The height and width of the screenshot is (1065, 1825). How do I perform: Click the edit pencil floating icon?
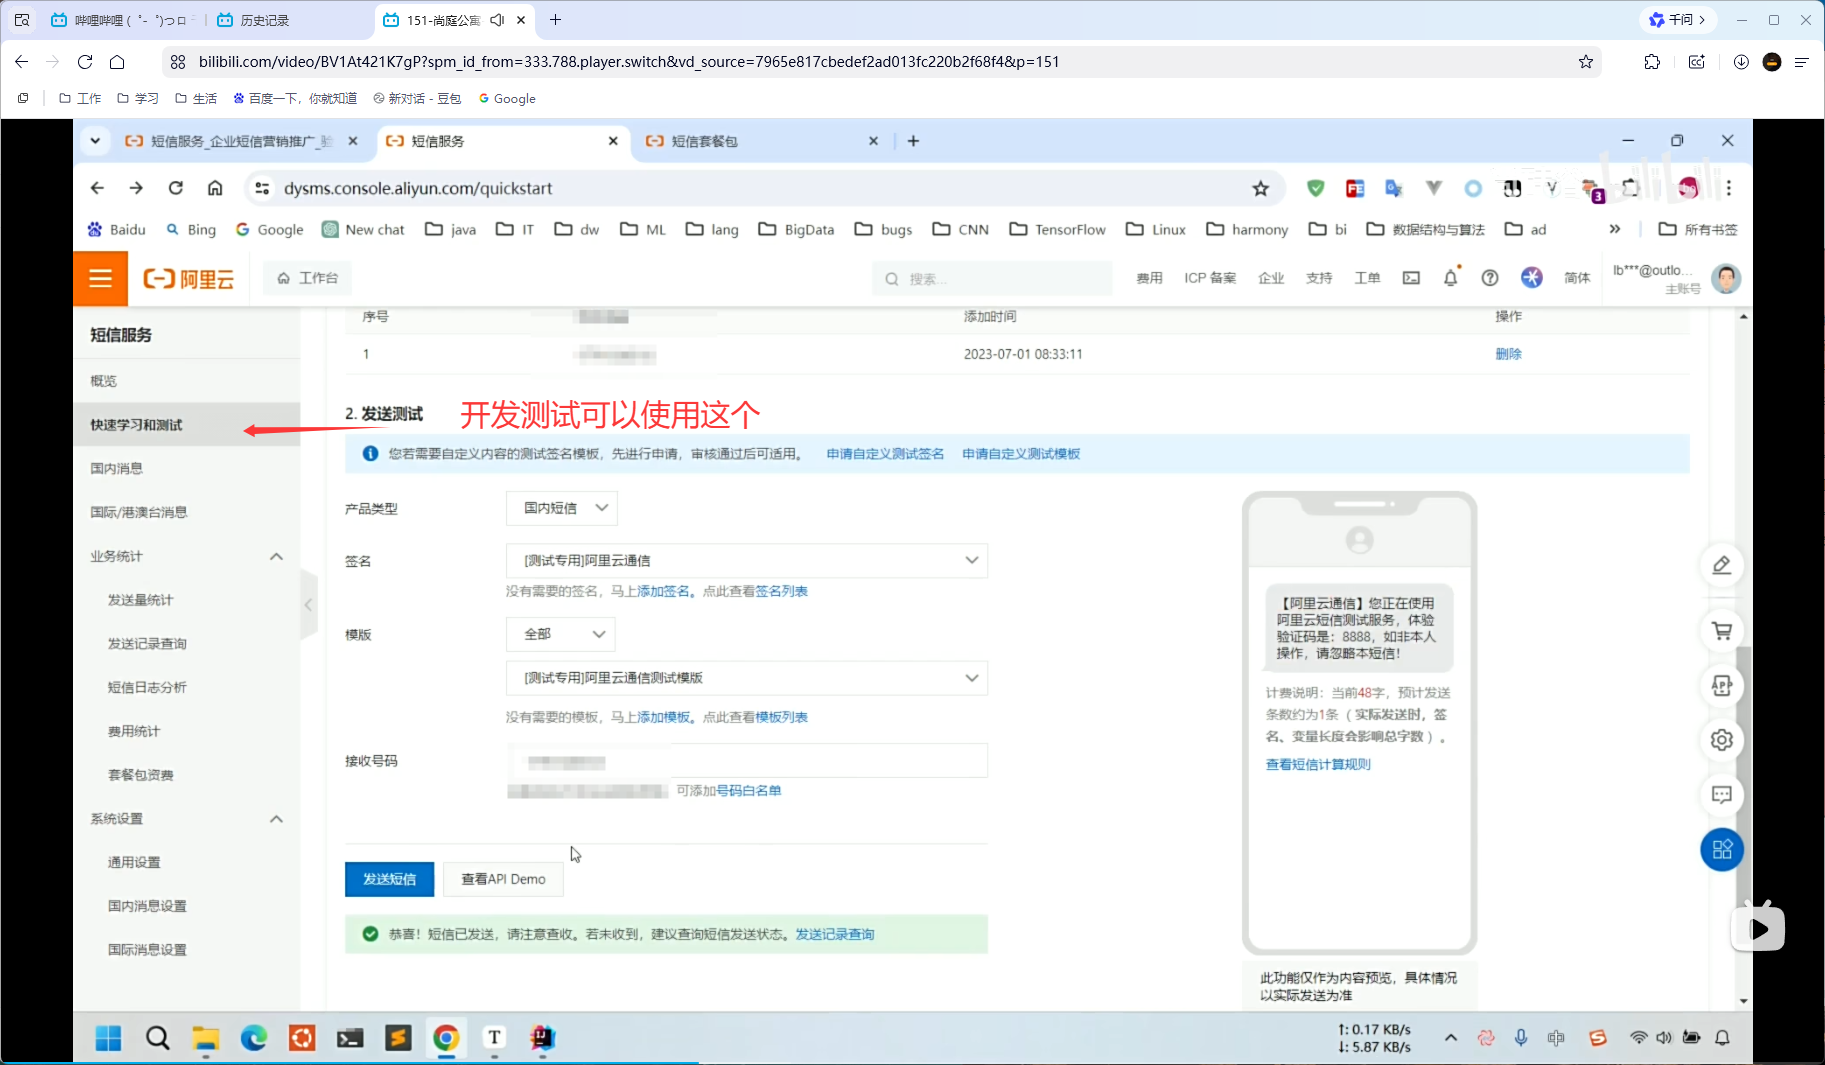(x=1722, y=565)
